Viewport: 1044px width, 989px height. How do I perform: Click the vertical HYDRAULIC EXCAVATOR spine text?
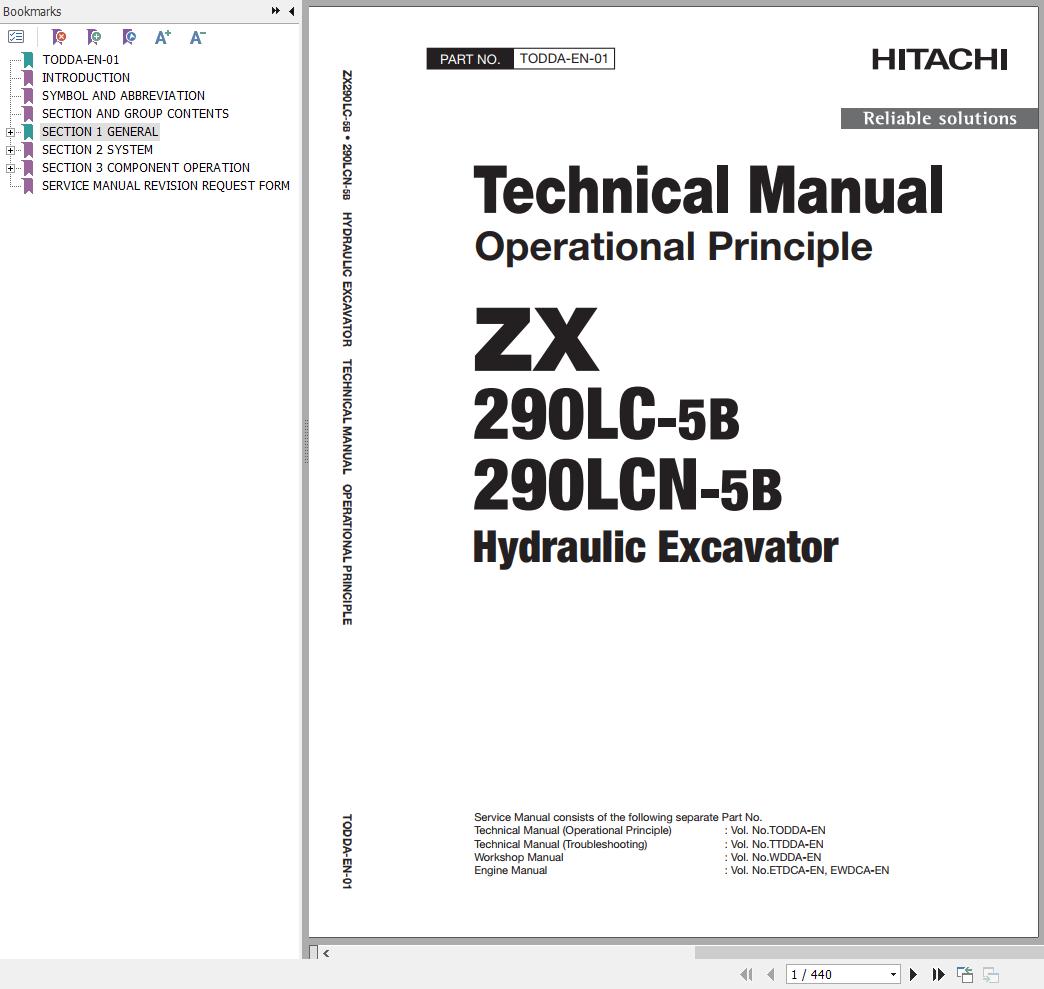[347, 280]
